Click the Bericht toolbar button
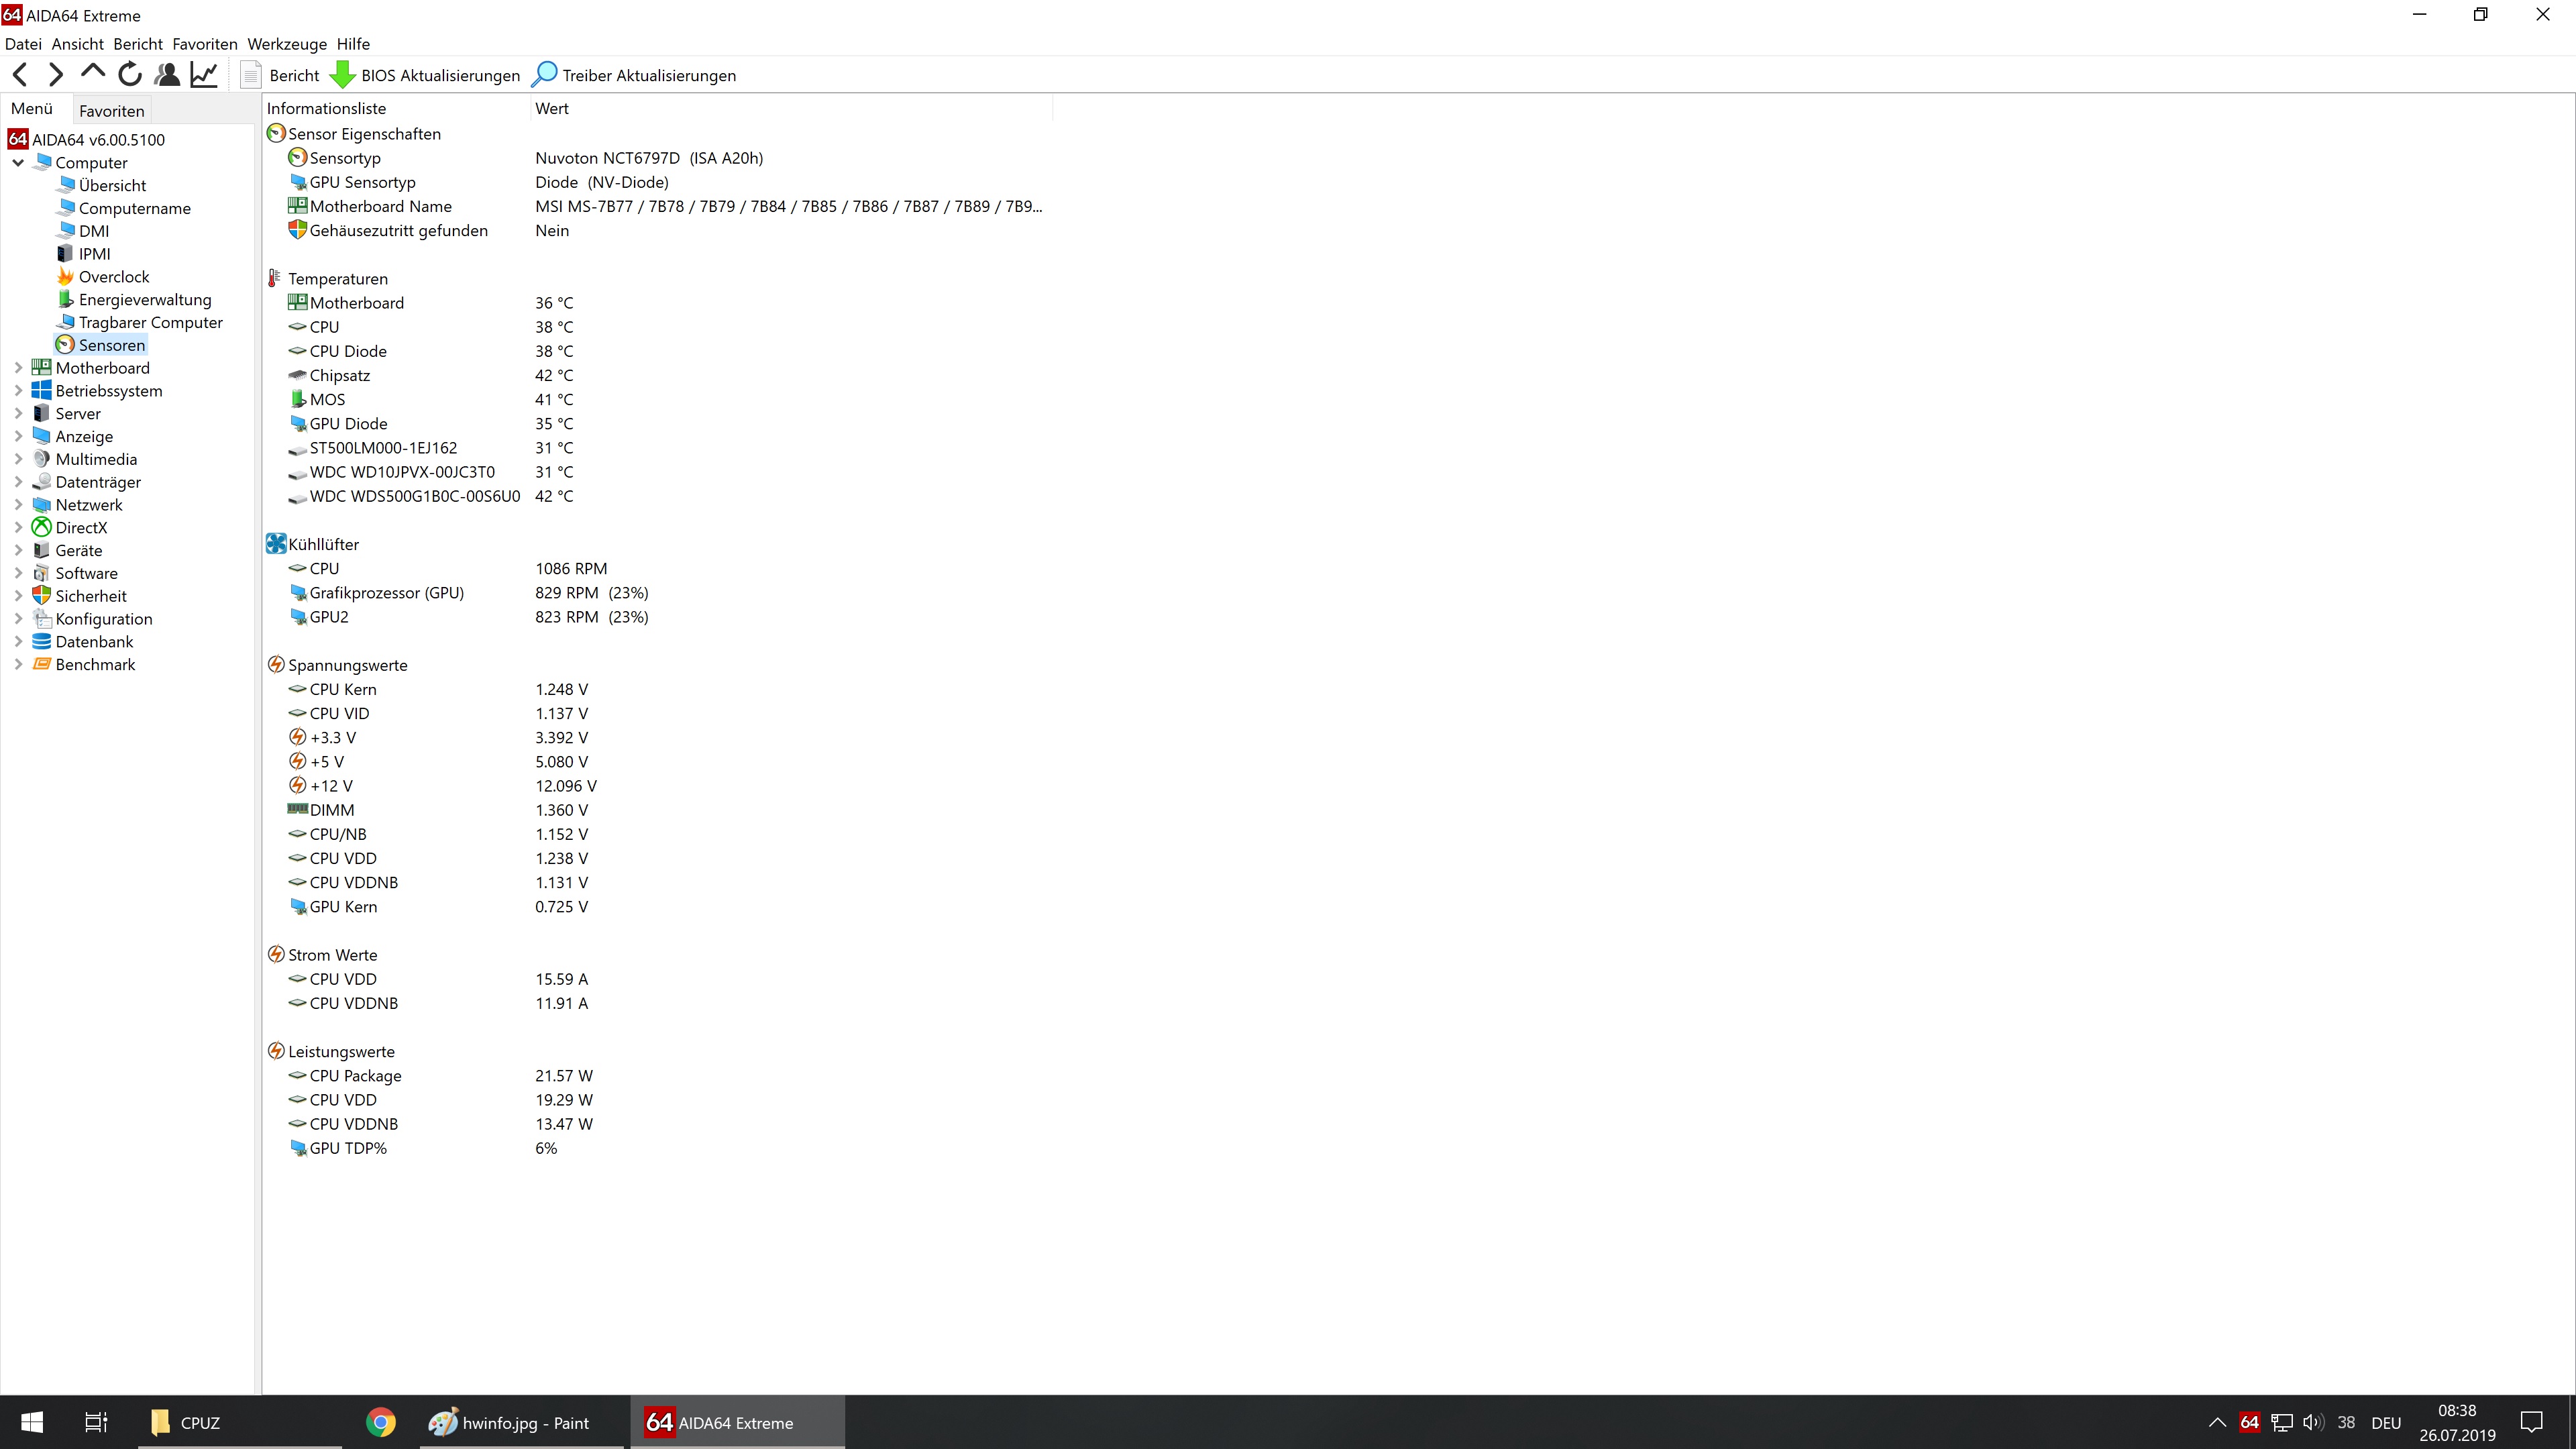 pyautogui.click(x=280, y=76)
